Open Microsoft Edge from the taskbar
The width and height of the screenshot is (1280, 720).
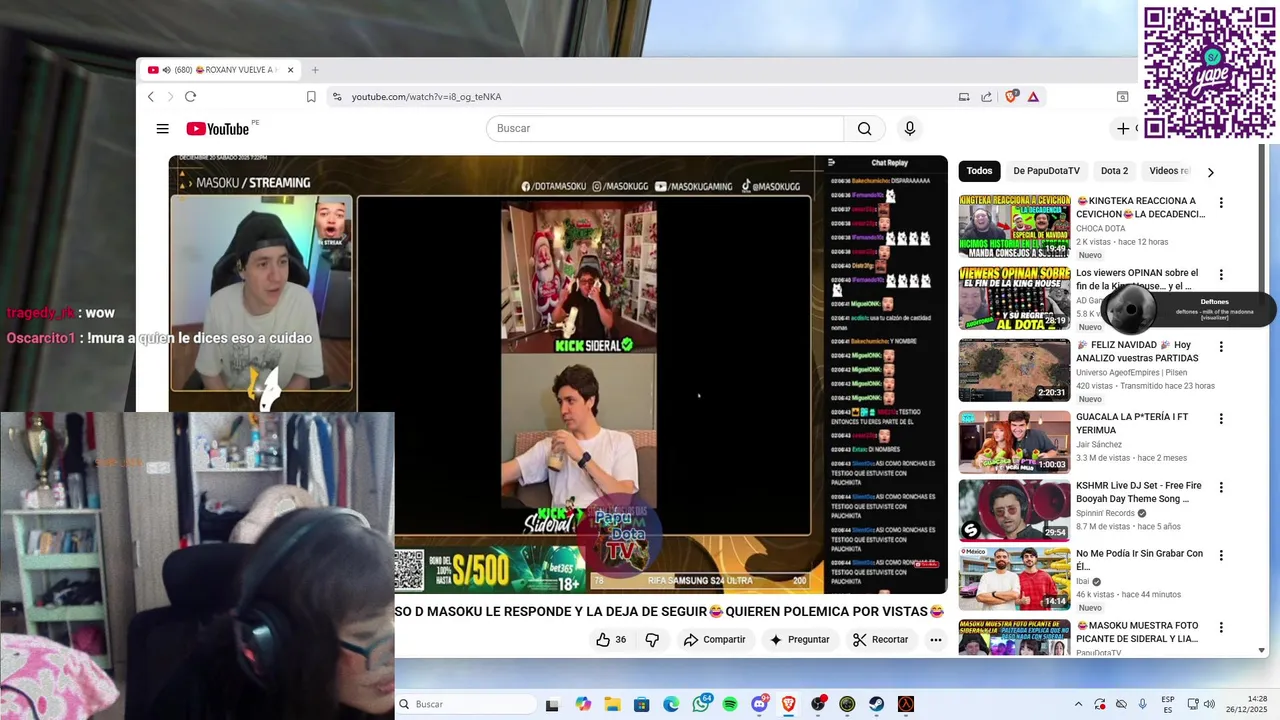tap(671, 704)
